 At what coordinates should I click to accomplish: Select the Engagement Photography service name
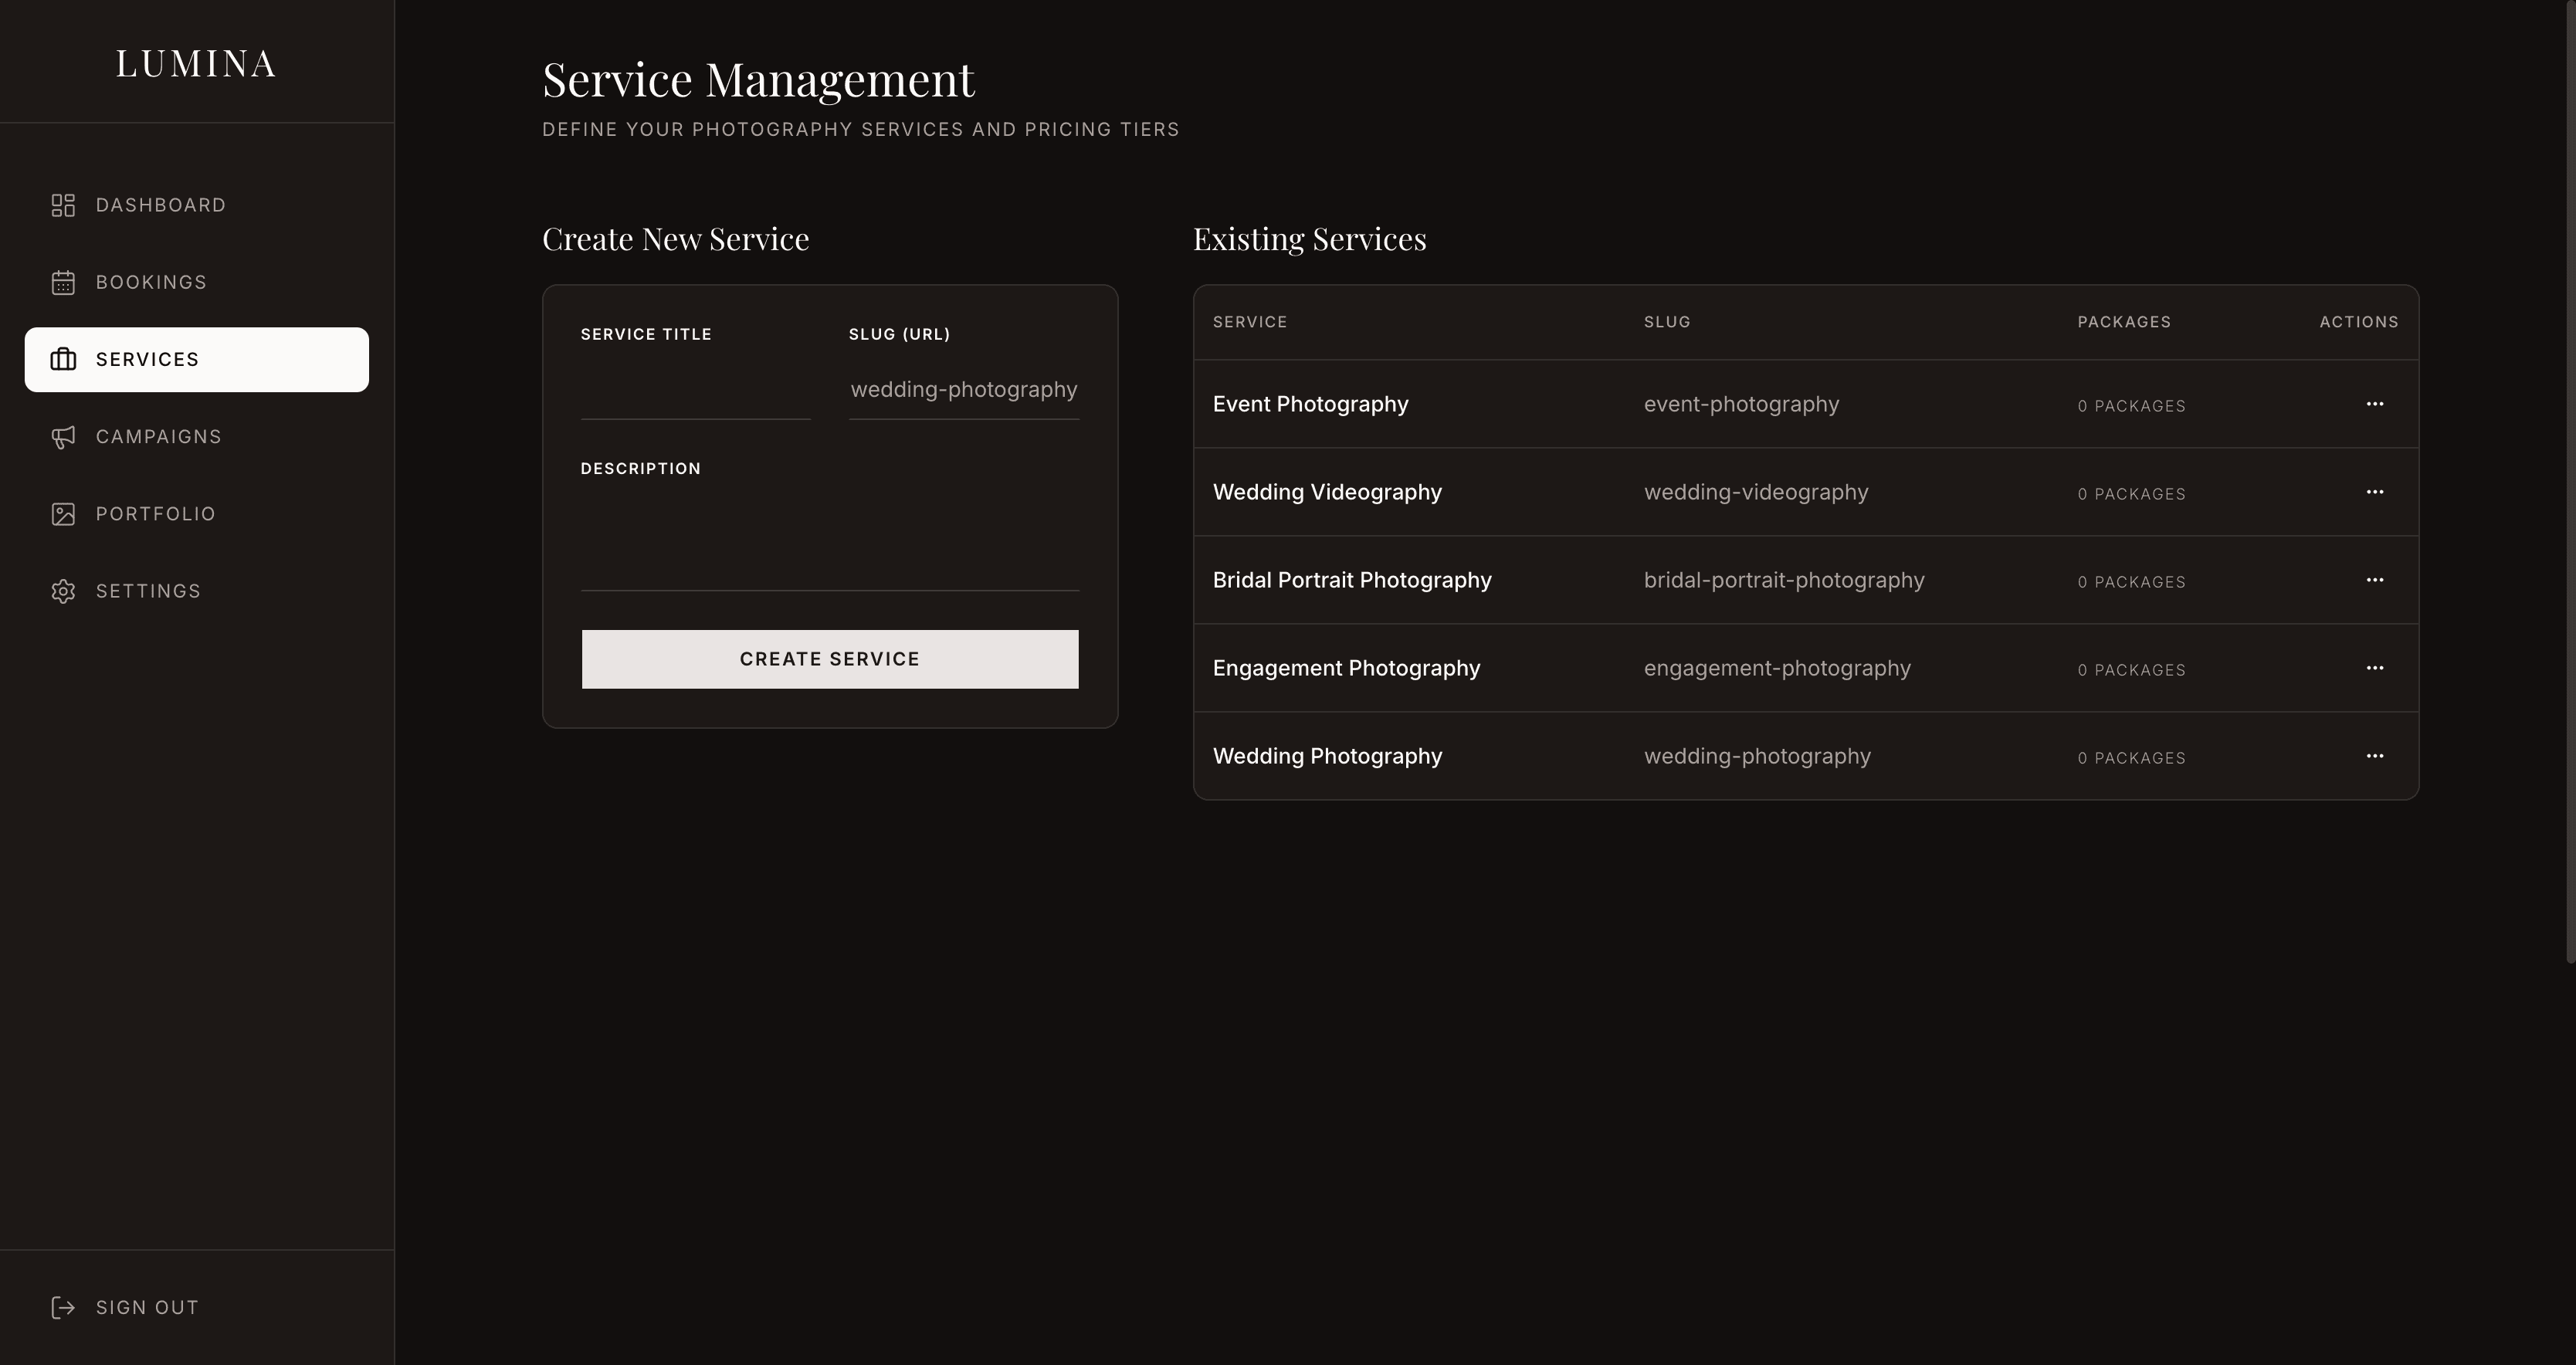(1346, 668)
